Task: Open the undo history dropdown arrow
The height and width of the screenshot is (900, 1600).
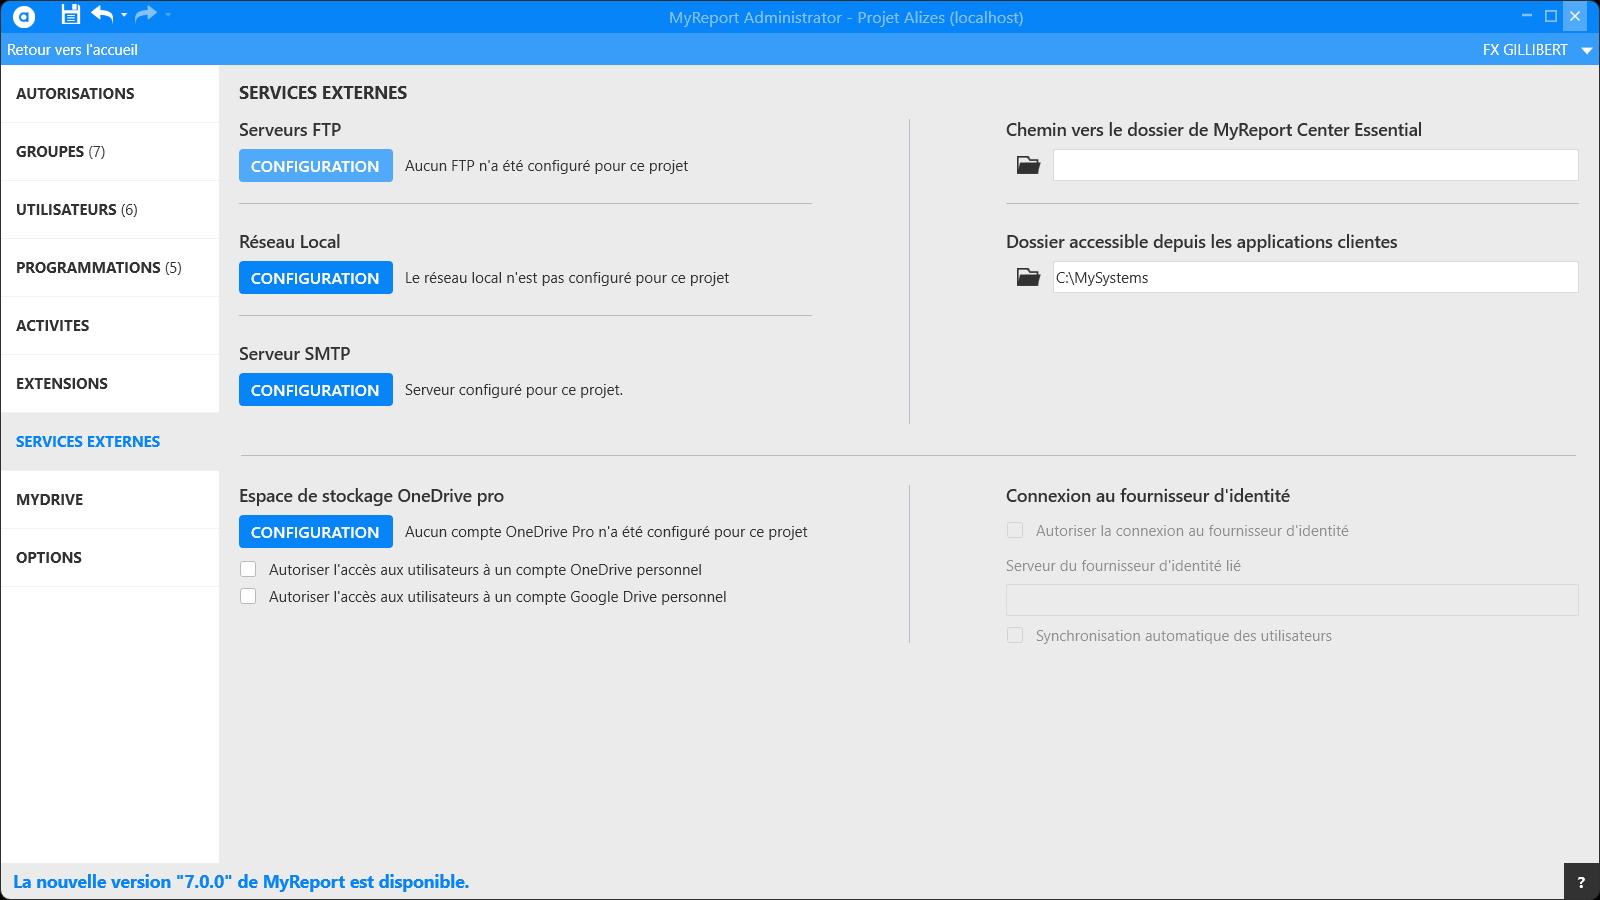Action: click(124, 15)
